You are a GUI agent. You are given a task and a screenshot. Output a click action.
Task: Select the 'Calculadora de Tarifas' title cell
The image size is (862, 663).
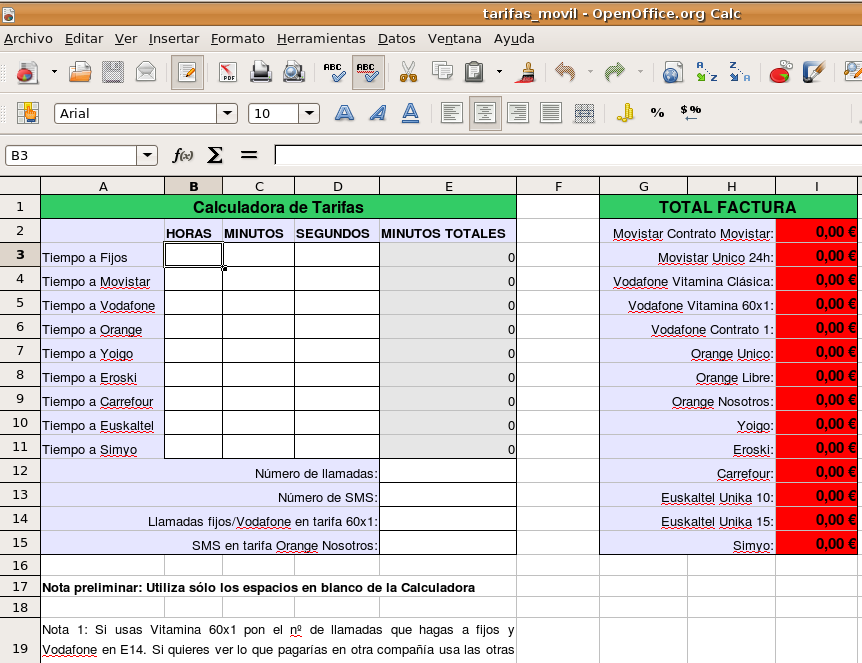(279, 207)
